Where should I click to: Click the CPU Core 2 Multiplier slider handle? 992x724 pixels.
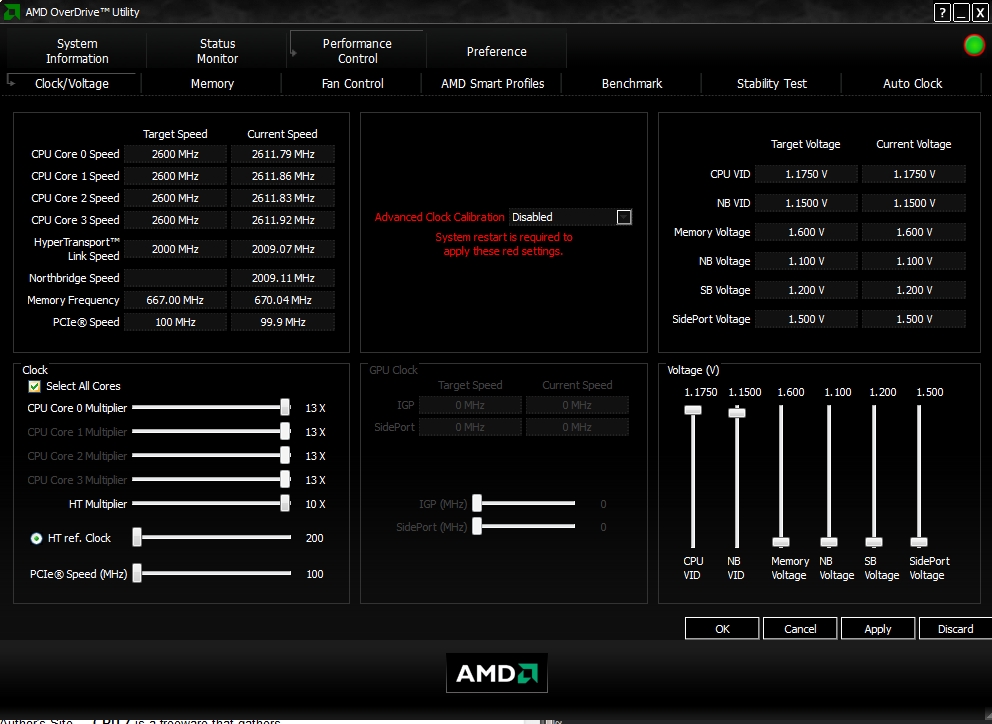(x=285, y=455)
